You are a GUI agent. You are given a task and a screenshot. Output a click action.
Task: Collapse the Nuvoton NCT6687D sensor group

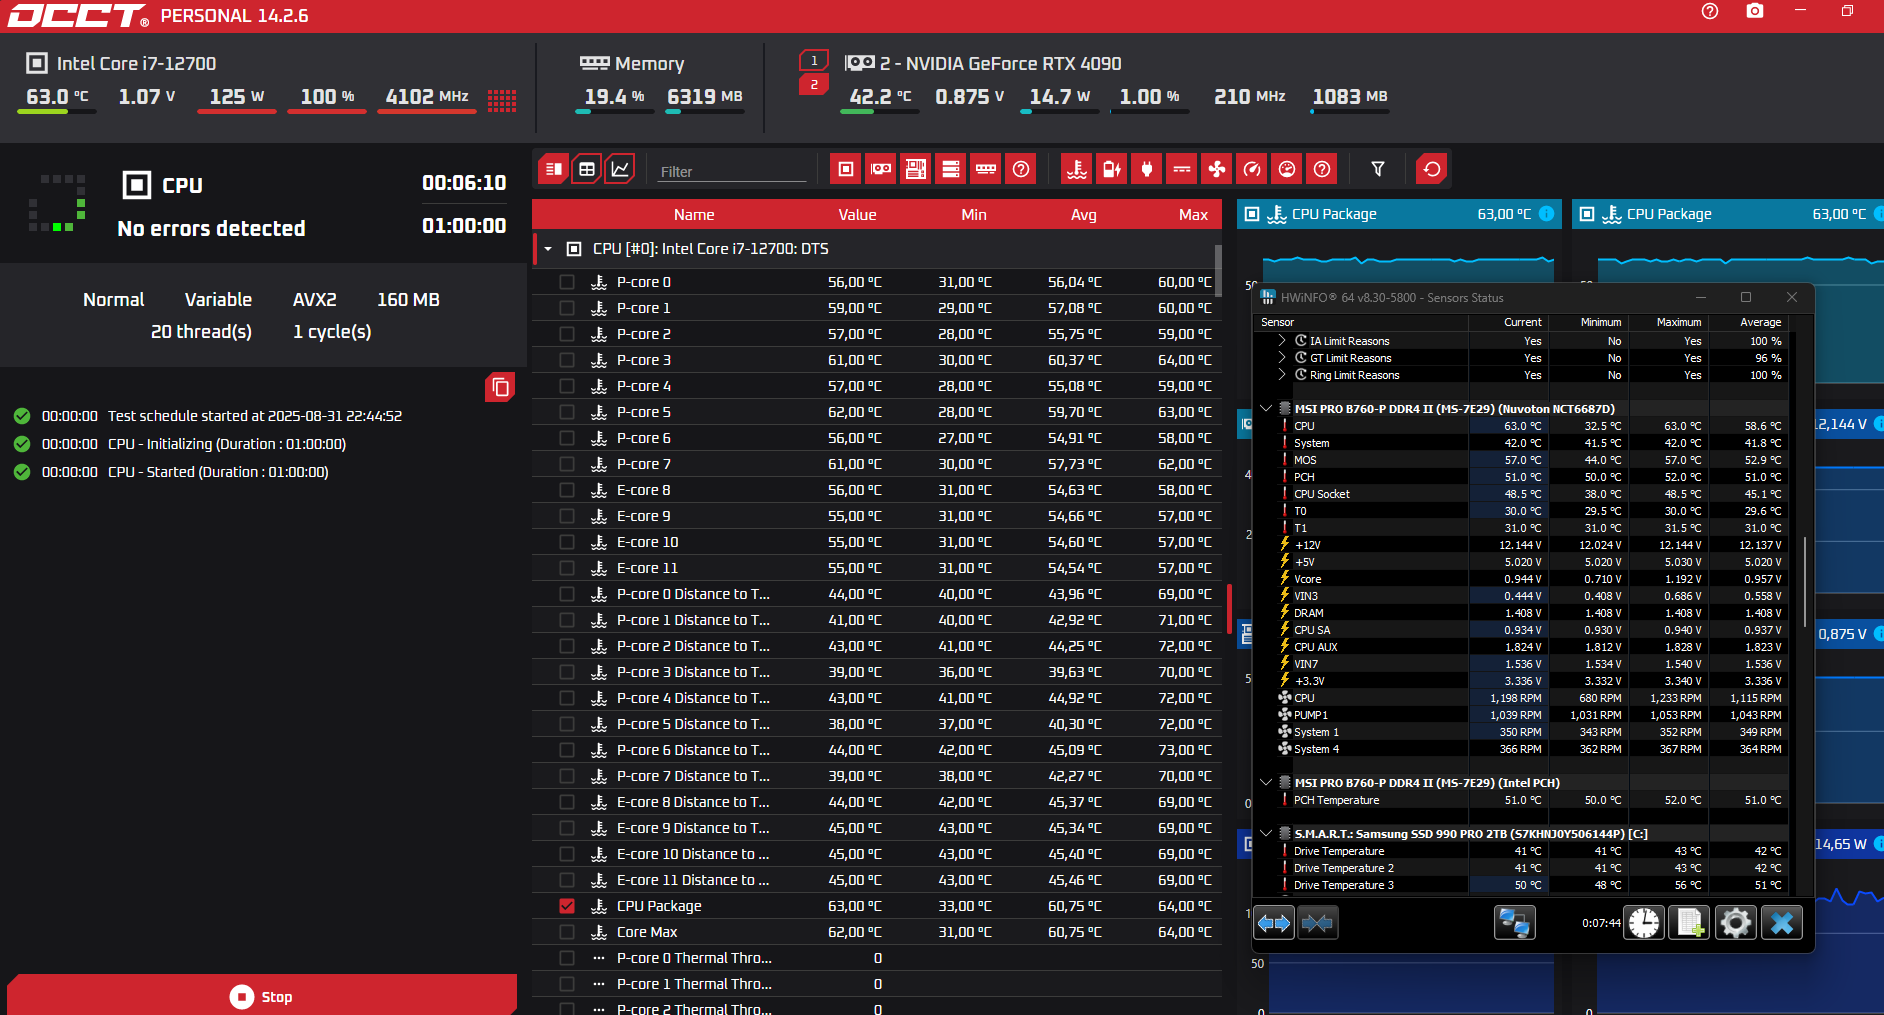pyautogui.click(x=1266, y=408)
